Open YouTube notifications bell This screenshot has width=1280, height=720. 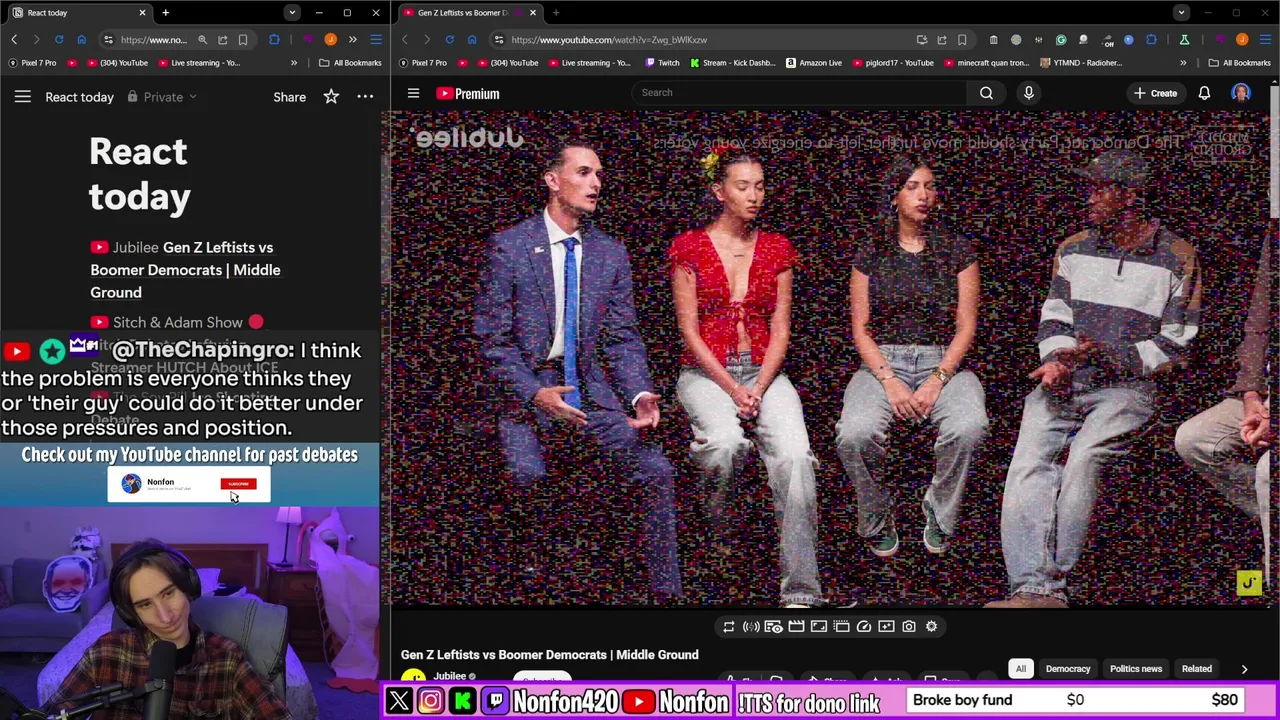point(1204,93)
